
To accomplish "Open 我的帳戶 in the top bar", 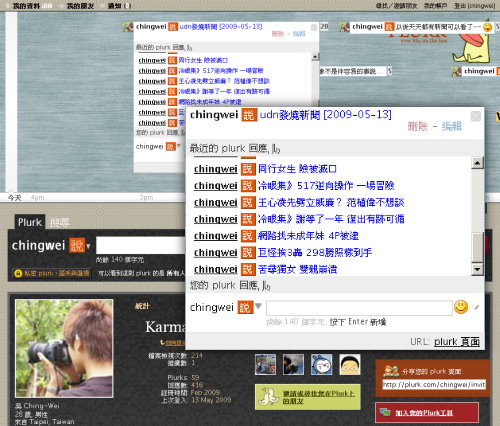I will click(435, 6).
